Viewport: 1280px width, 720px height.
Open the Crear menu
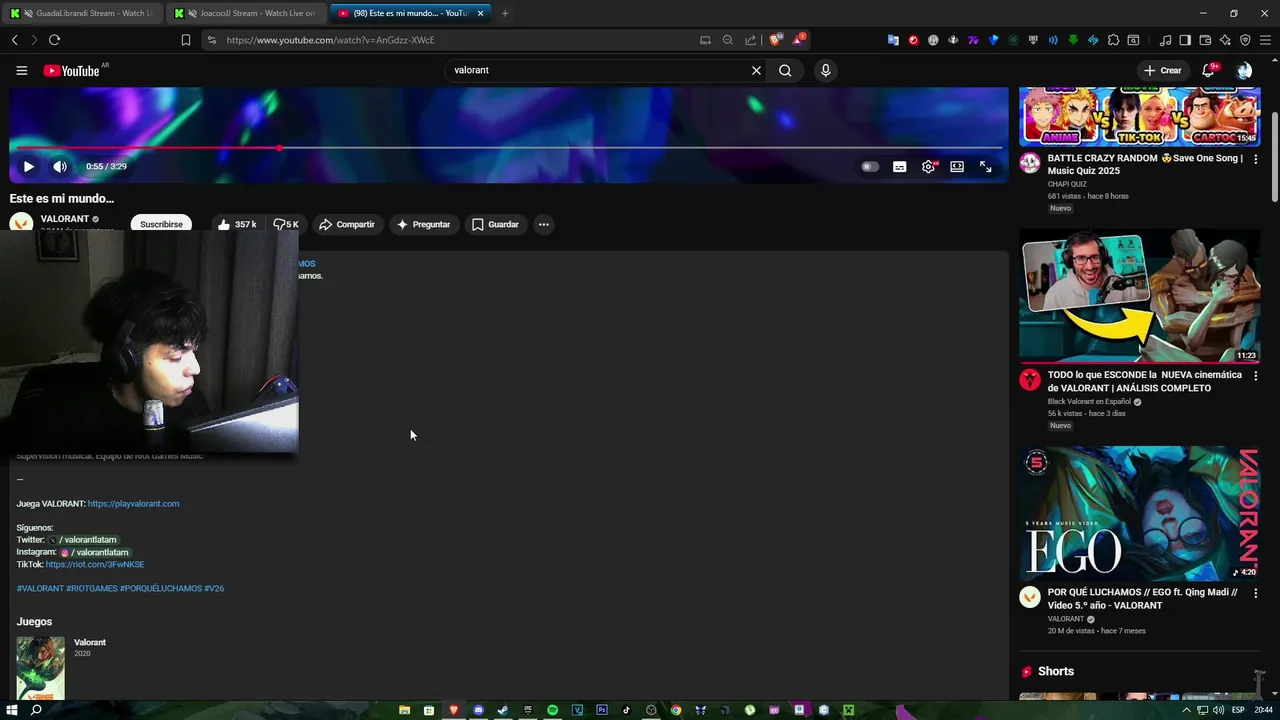click(x=1163, y=70)
